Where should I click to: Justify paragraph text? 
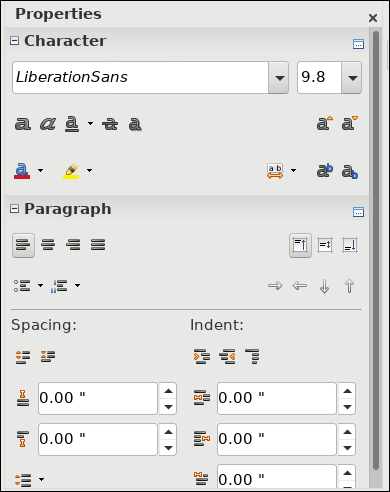[x=98, y=245]
